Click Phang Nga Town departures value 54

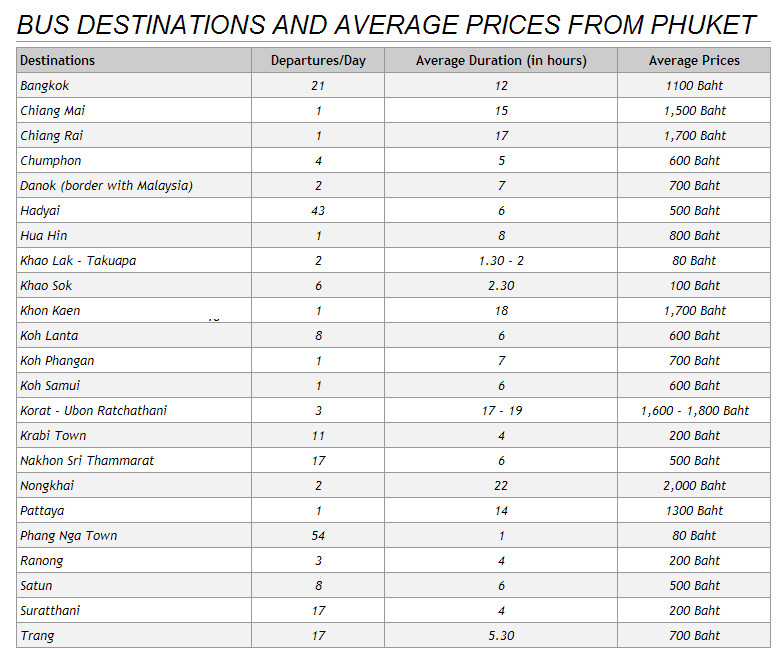318,535
